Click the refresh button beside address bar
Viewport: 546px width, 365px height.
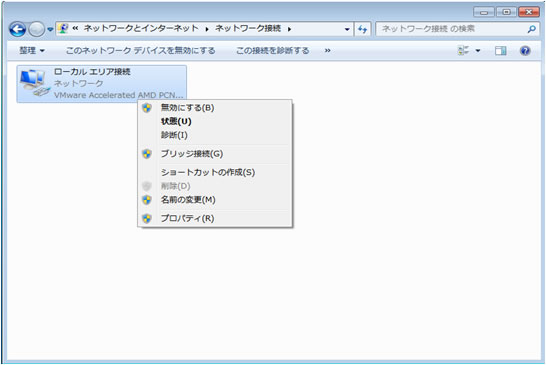[362, 29]
